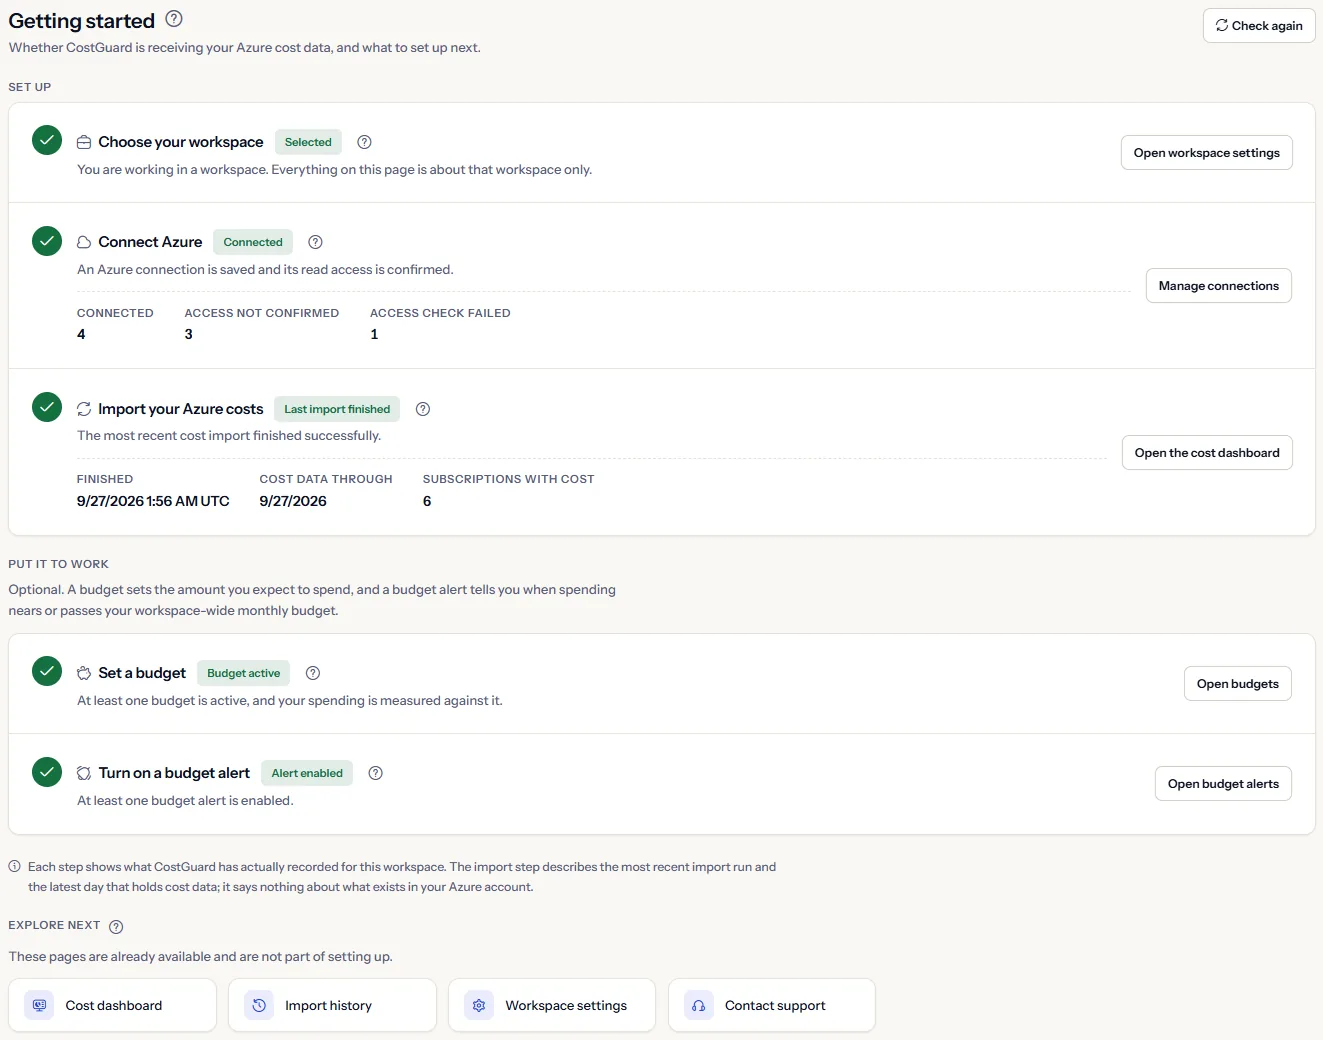Click the Access Check Failed label
Viewport: 1323px width, 1040px height.
440,313
